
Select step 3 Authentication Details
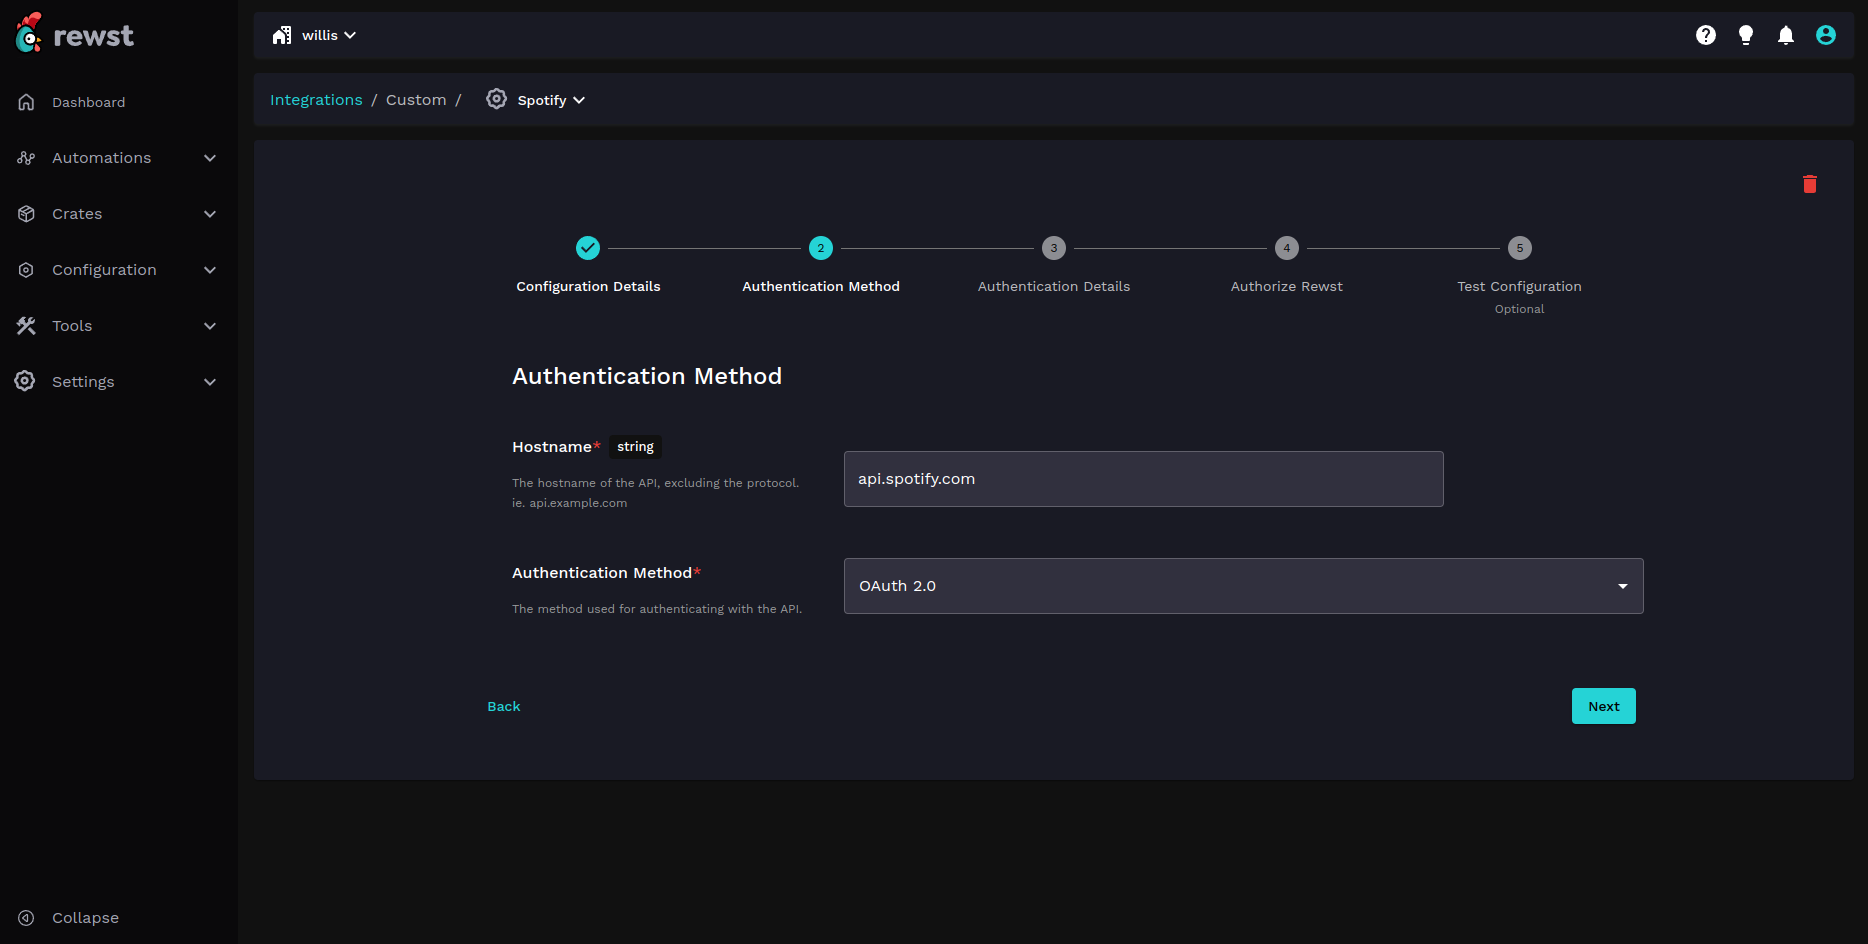tap(1053, 248)
